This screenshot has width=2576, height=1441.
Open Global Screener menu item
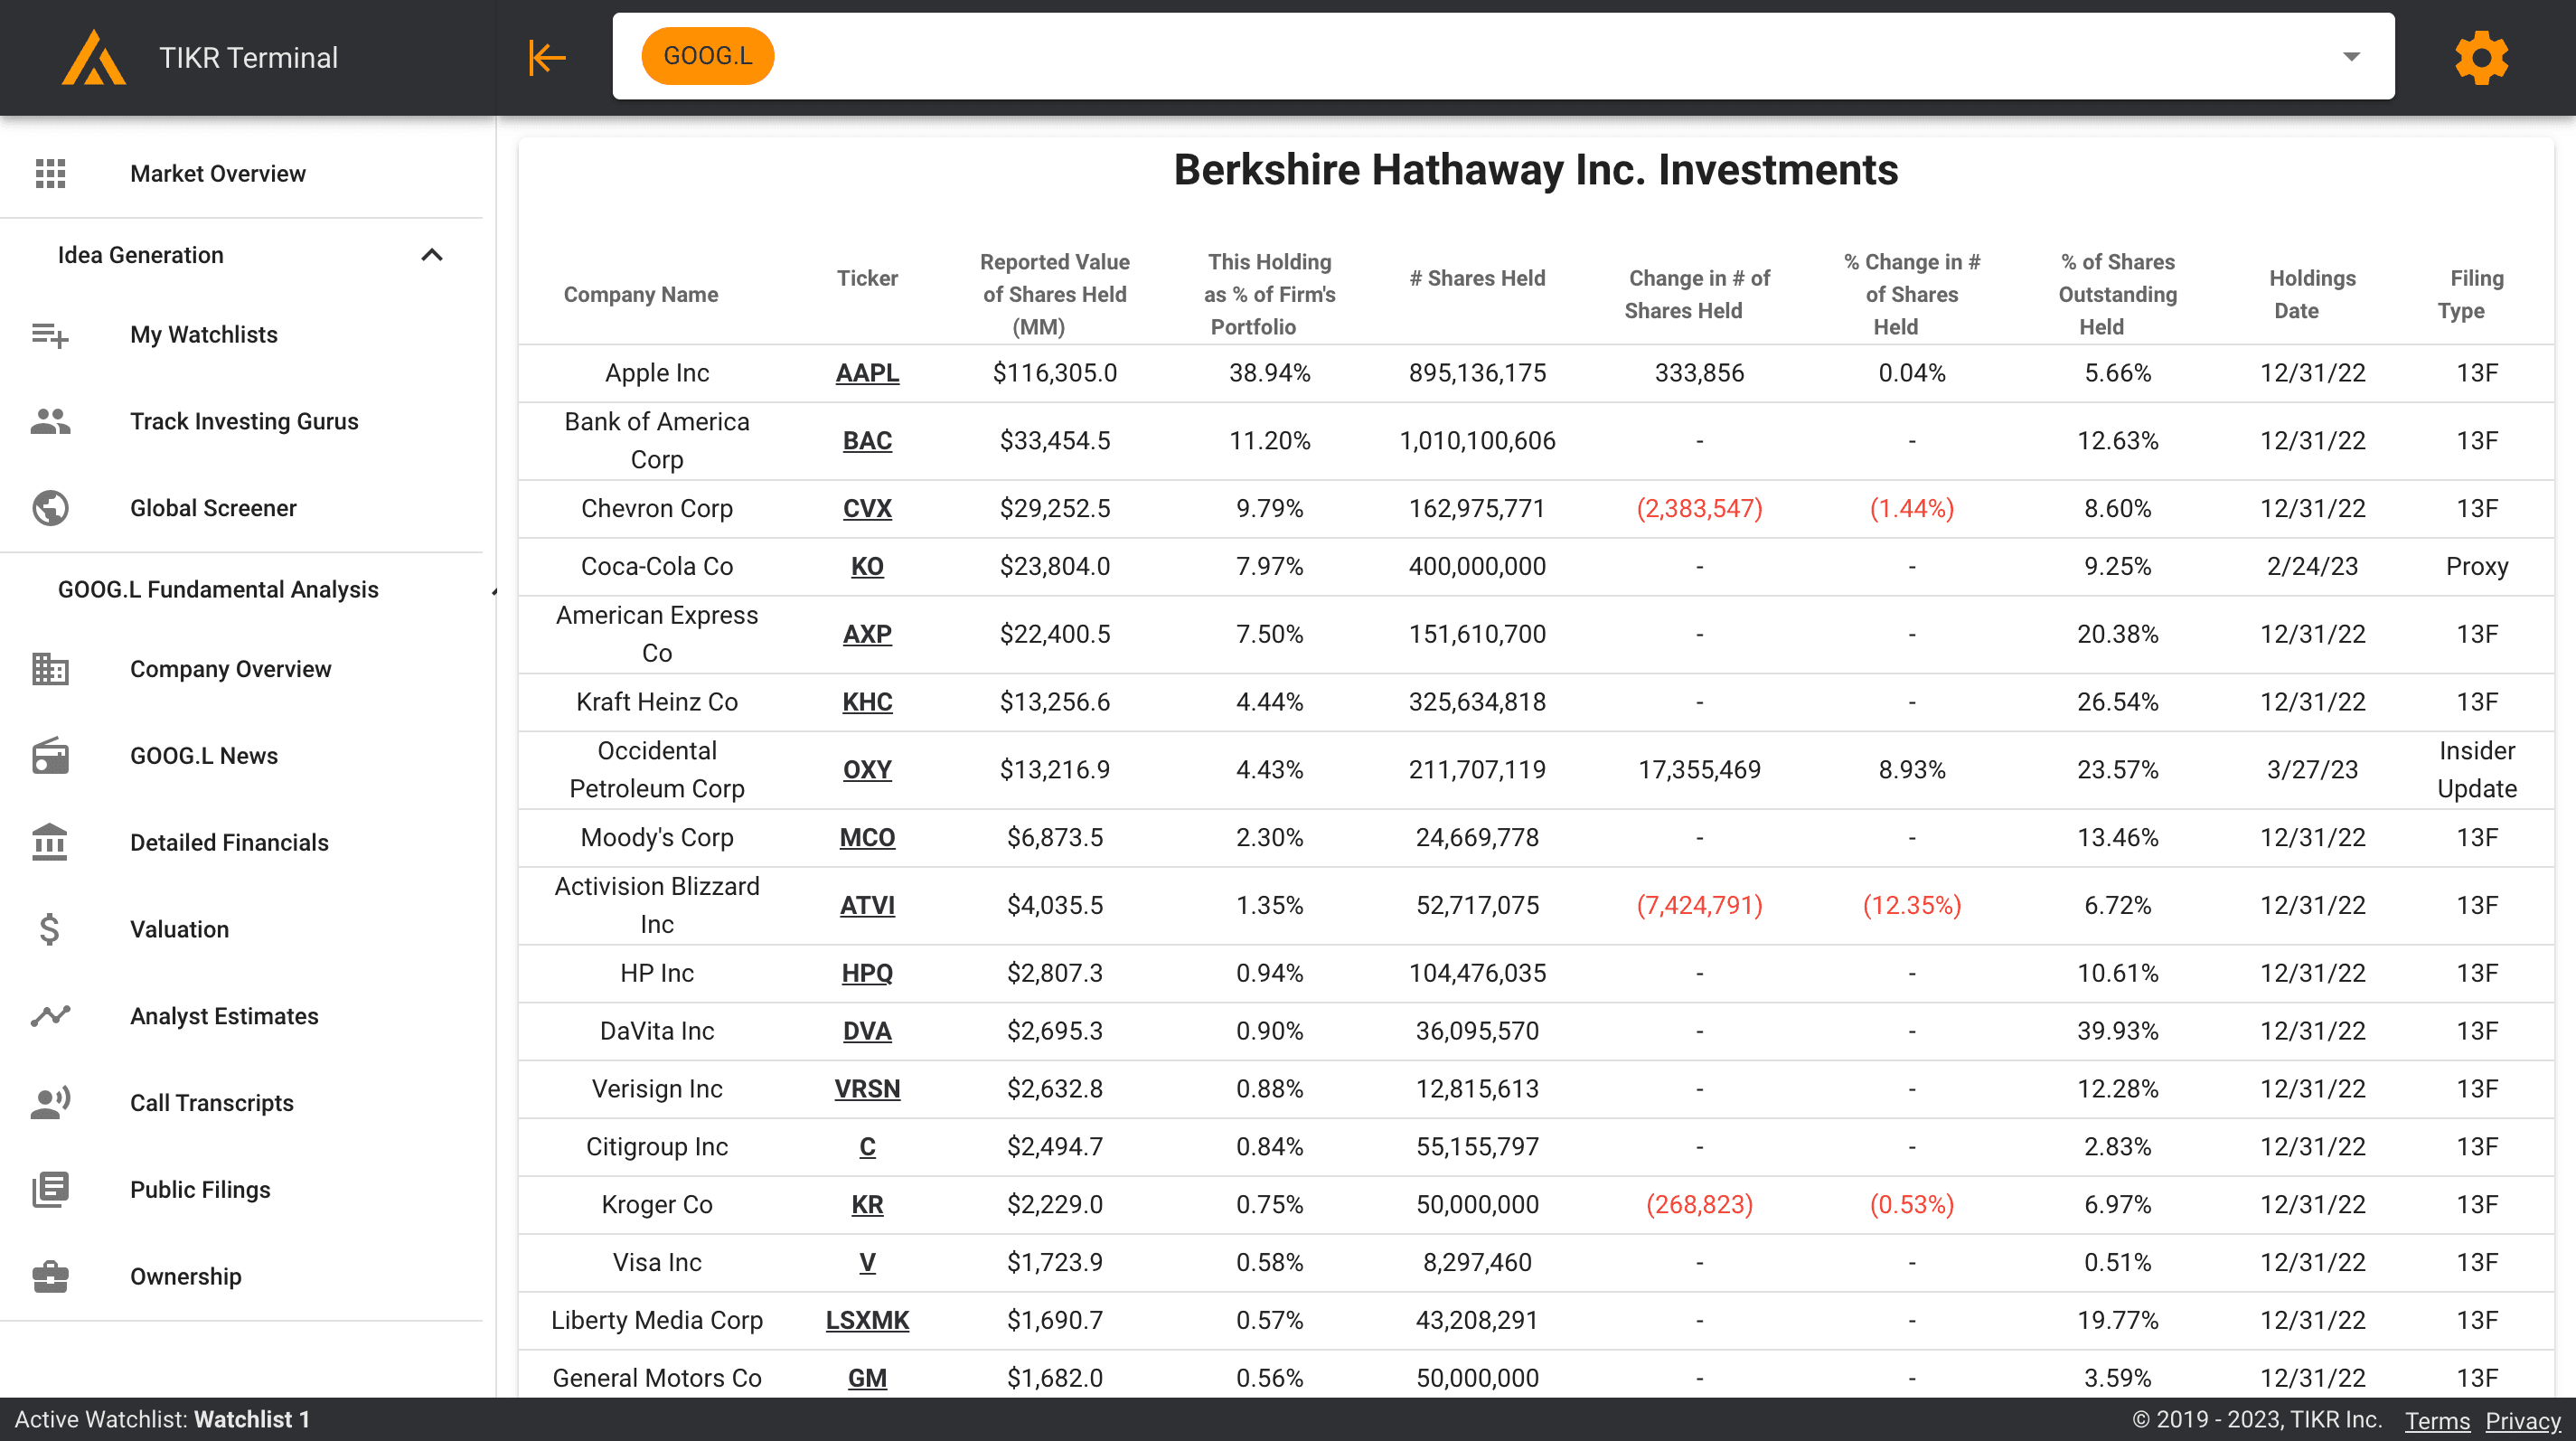point(213,508)
